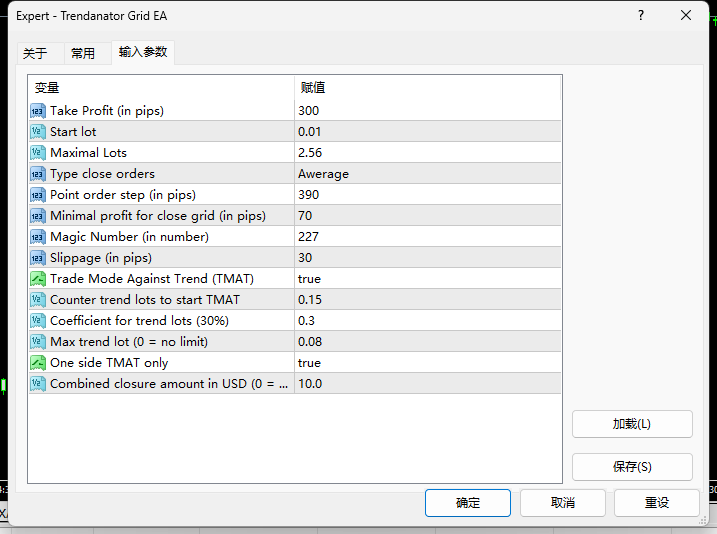Image resolution: width=717 pixels, height=534 pixels.
Task: Select Max trend lot (0 = no limit) label
Action: pos(129,342)
